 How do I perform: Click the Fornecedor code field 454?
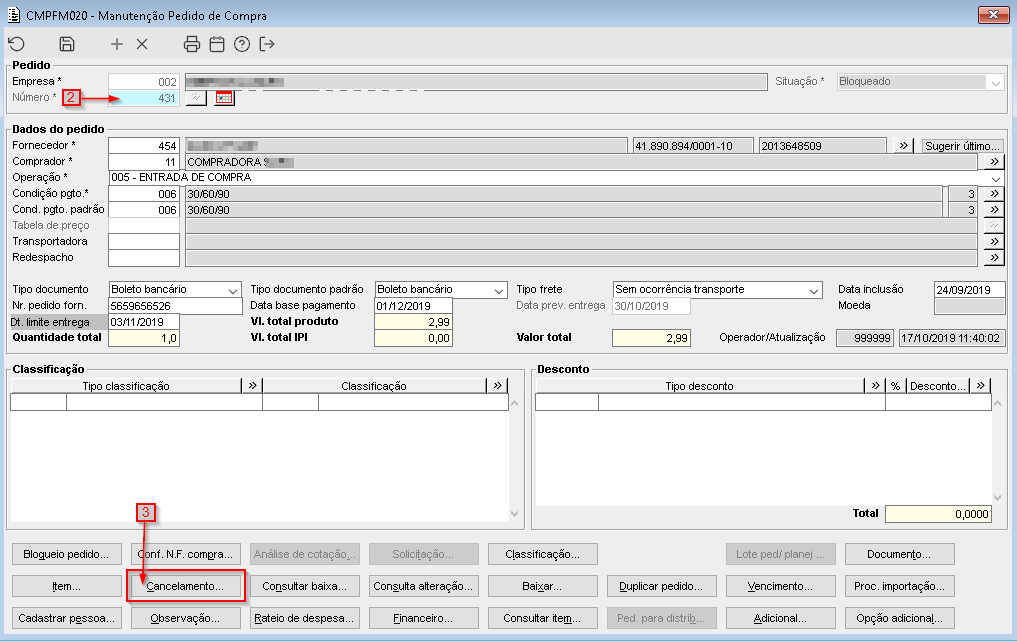click(x=144, y=145)
